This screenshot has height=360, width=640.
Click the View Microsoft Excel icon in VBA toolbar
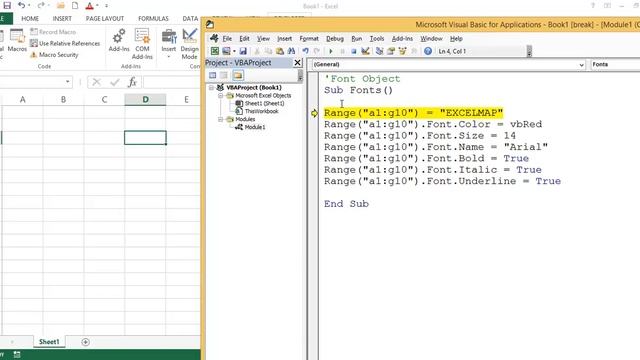pos(215,51)
